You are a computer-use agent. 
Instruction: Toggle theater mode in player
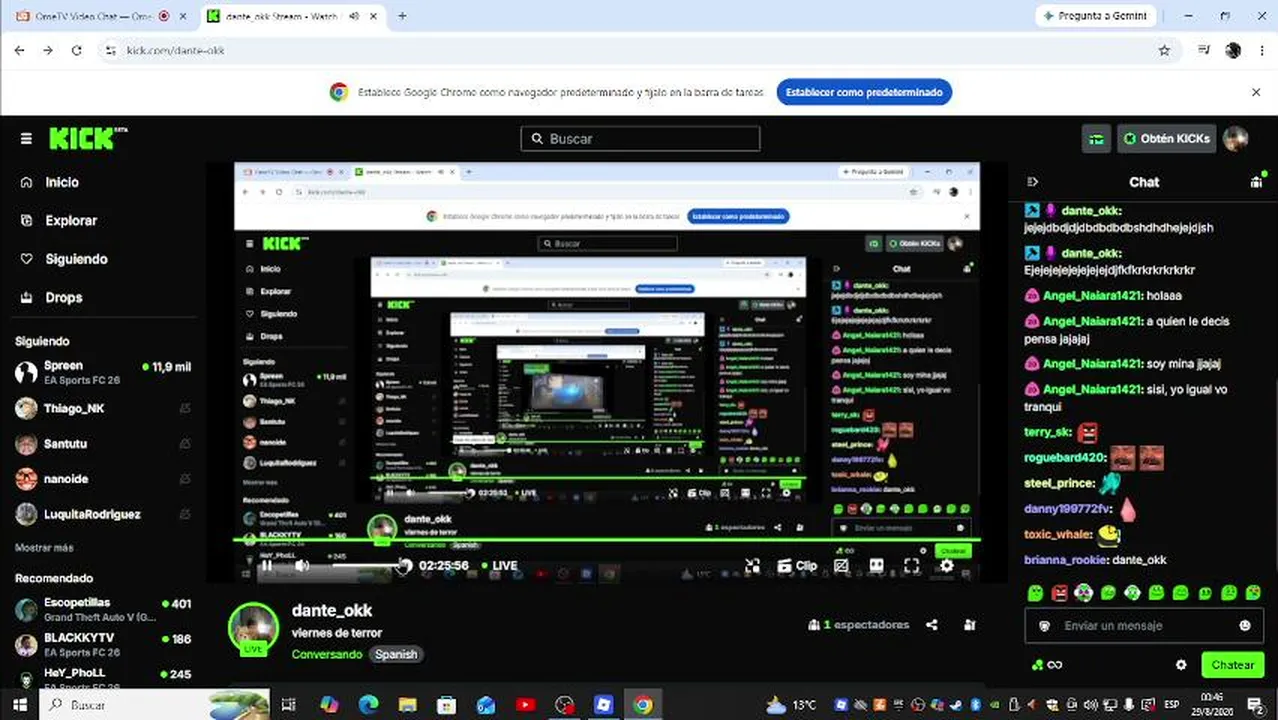coord(876,566)
